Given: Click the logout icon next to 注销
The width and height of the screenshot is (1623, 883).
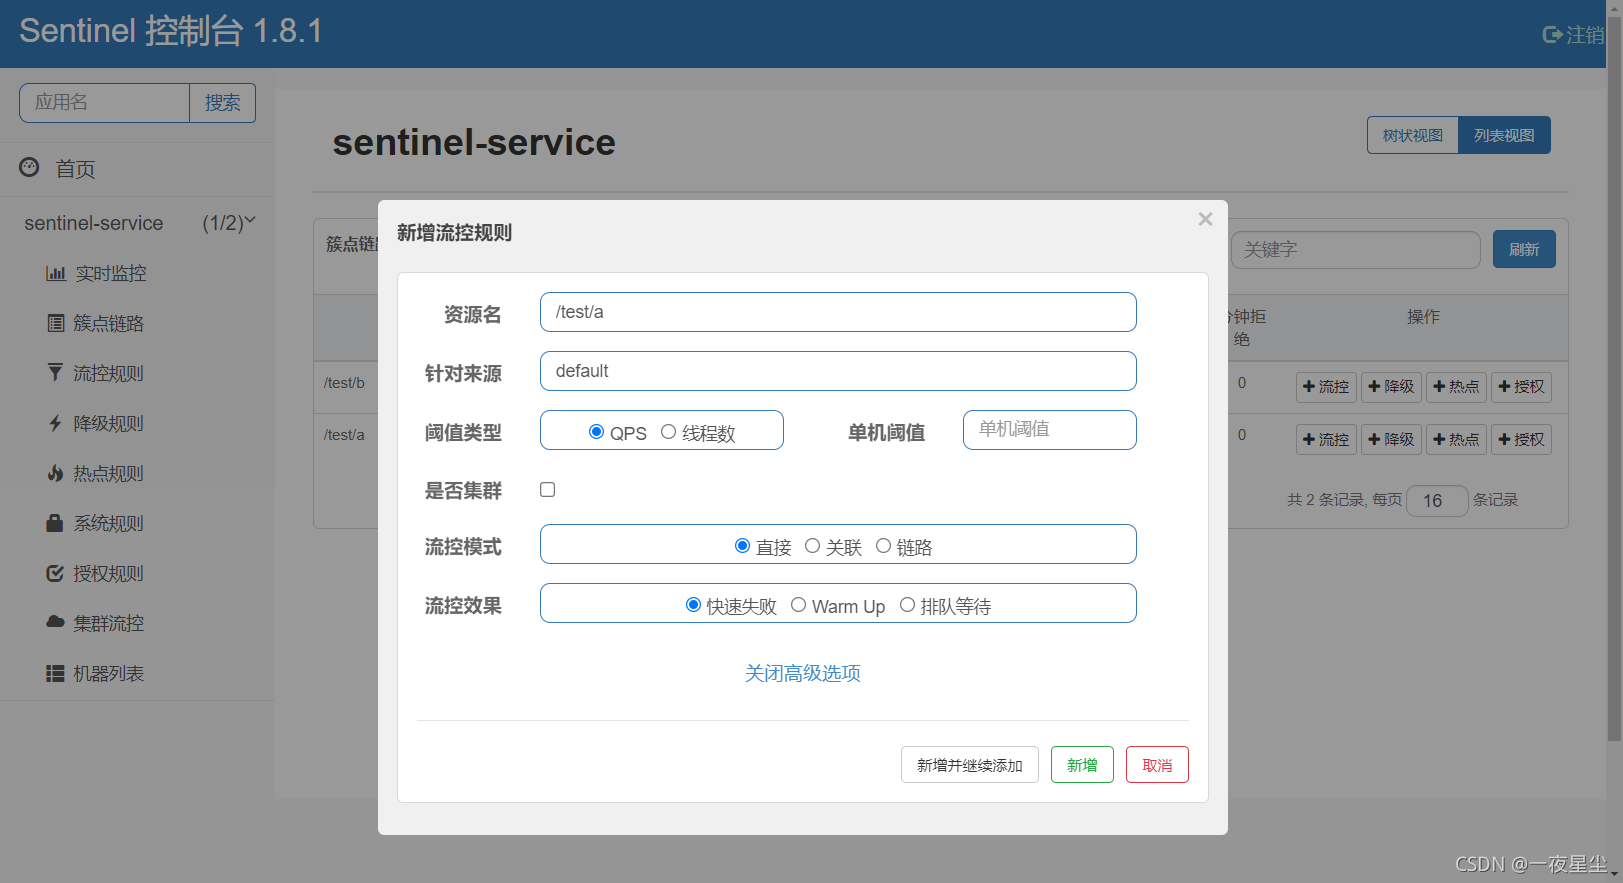Looking at the screenshot, I should coord(1552,35).
